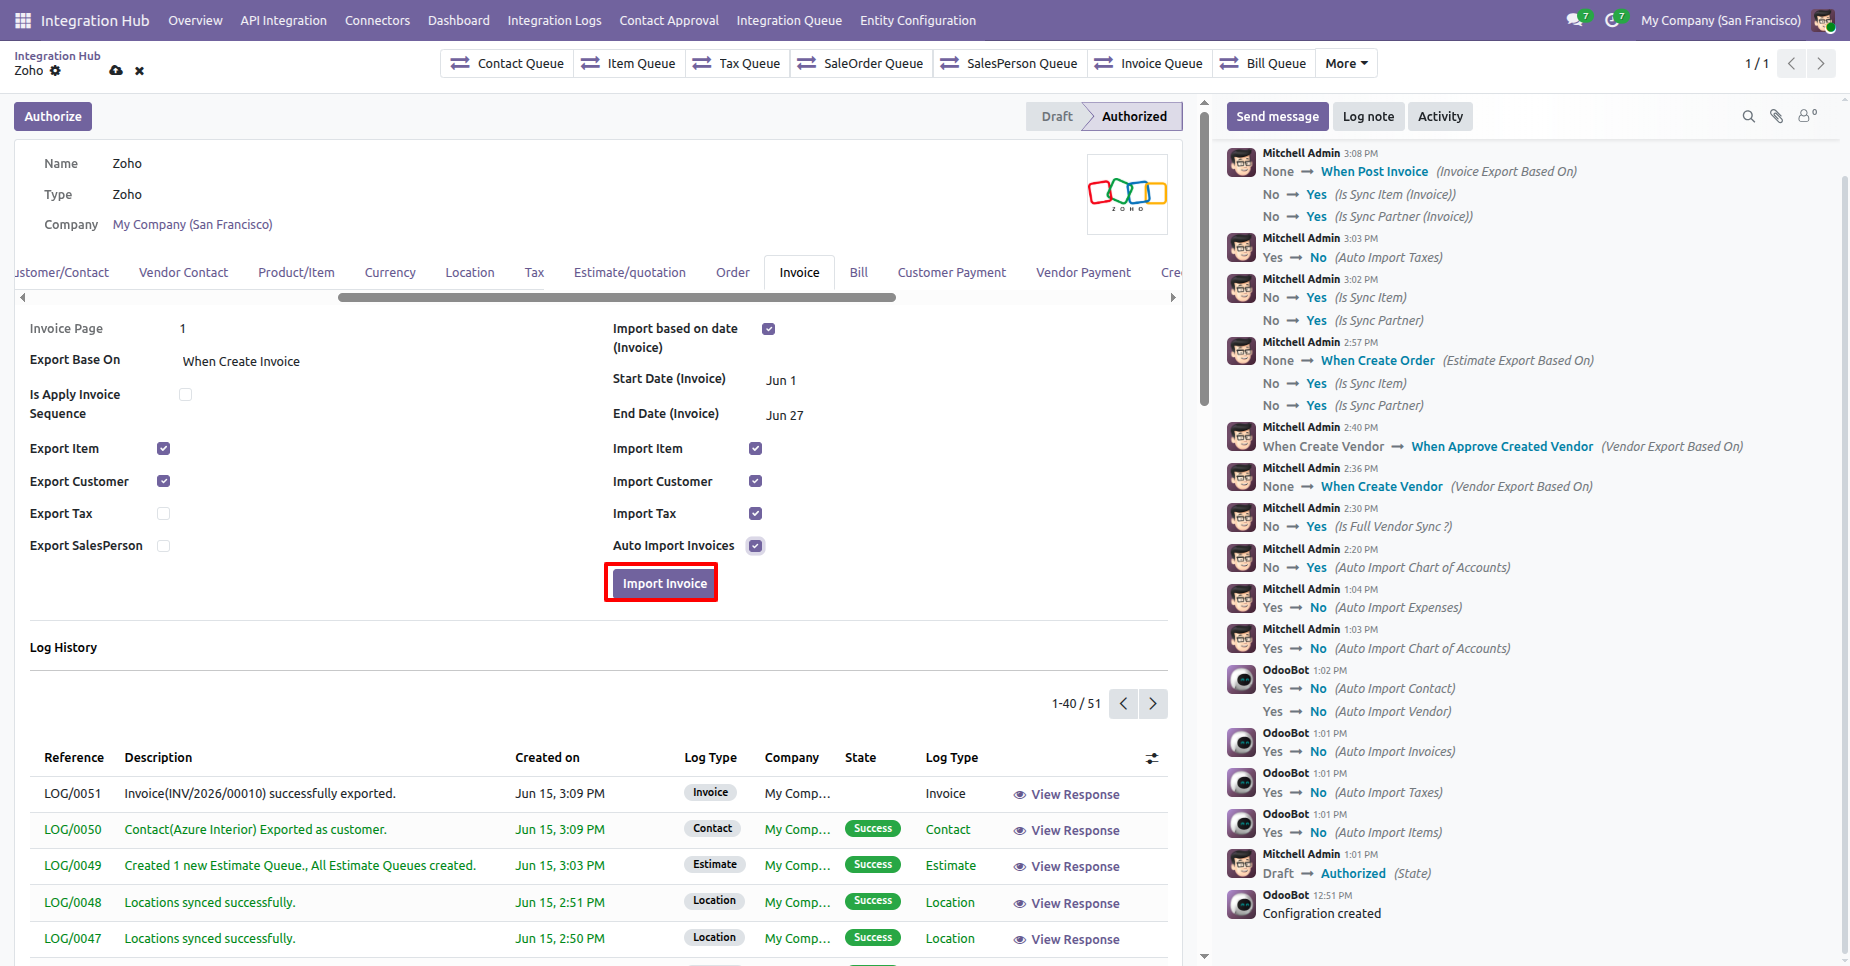This screenshot has height=966, width=1850.
Task: Attach files using the paperclip icon
Action: point(1777,116)
